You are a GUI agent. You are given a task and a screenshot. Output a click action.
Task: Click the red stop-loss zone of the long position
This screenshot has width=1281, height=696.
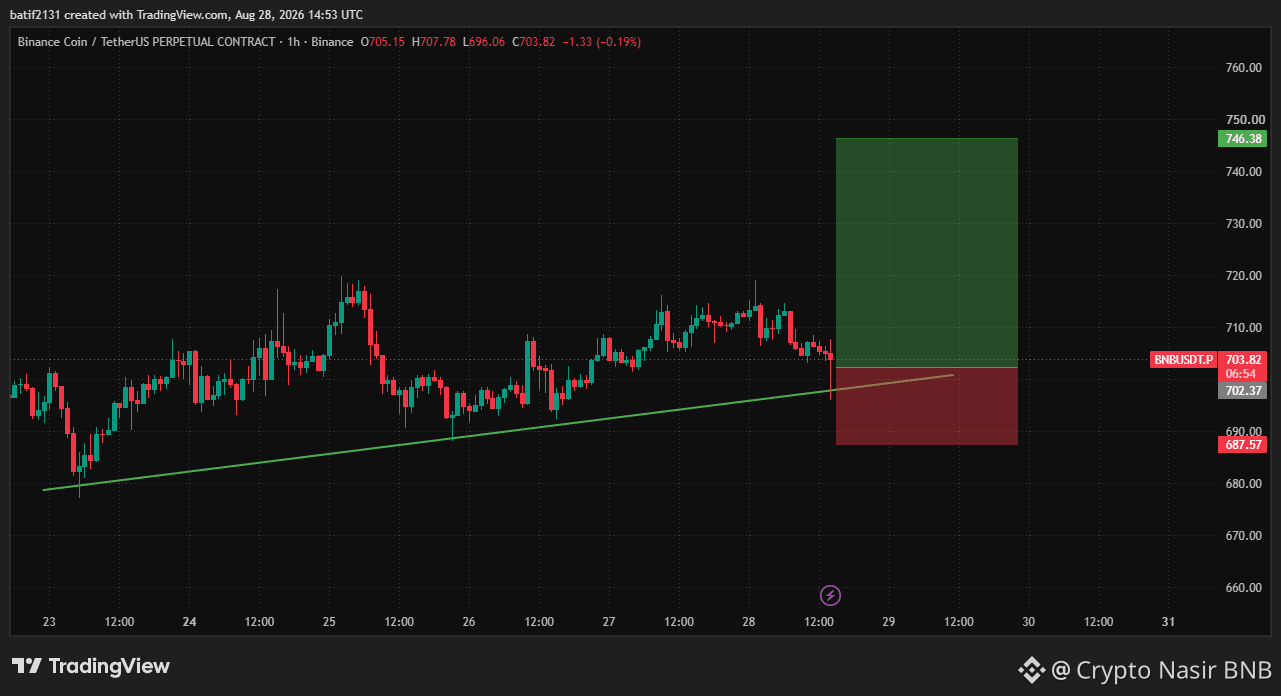coord(927,406)
